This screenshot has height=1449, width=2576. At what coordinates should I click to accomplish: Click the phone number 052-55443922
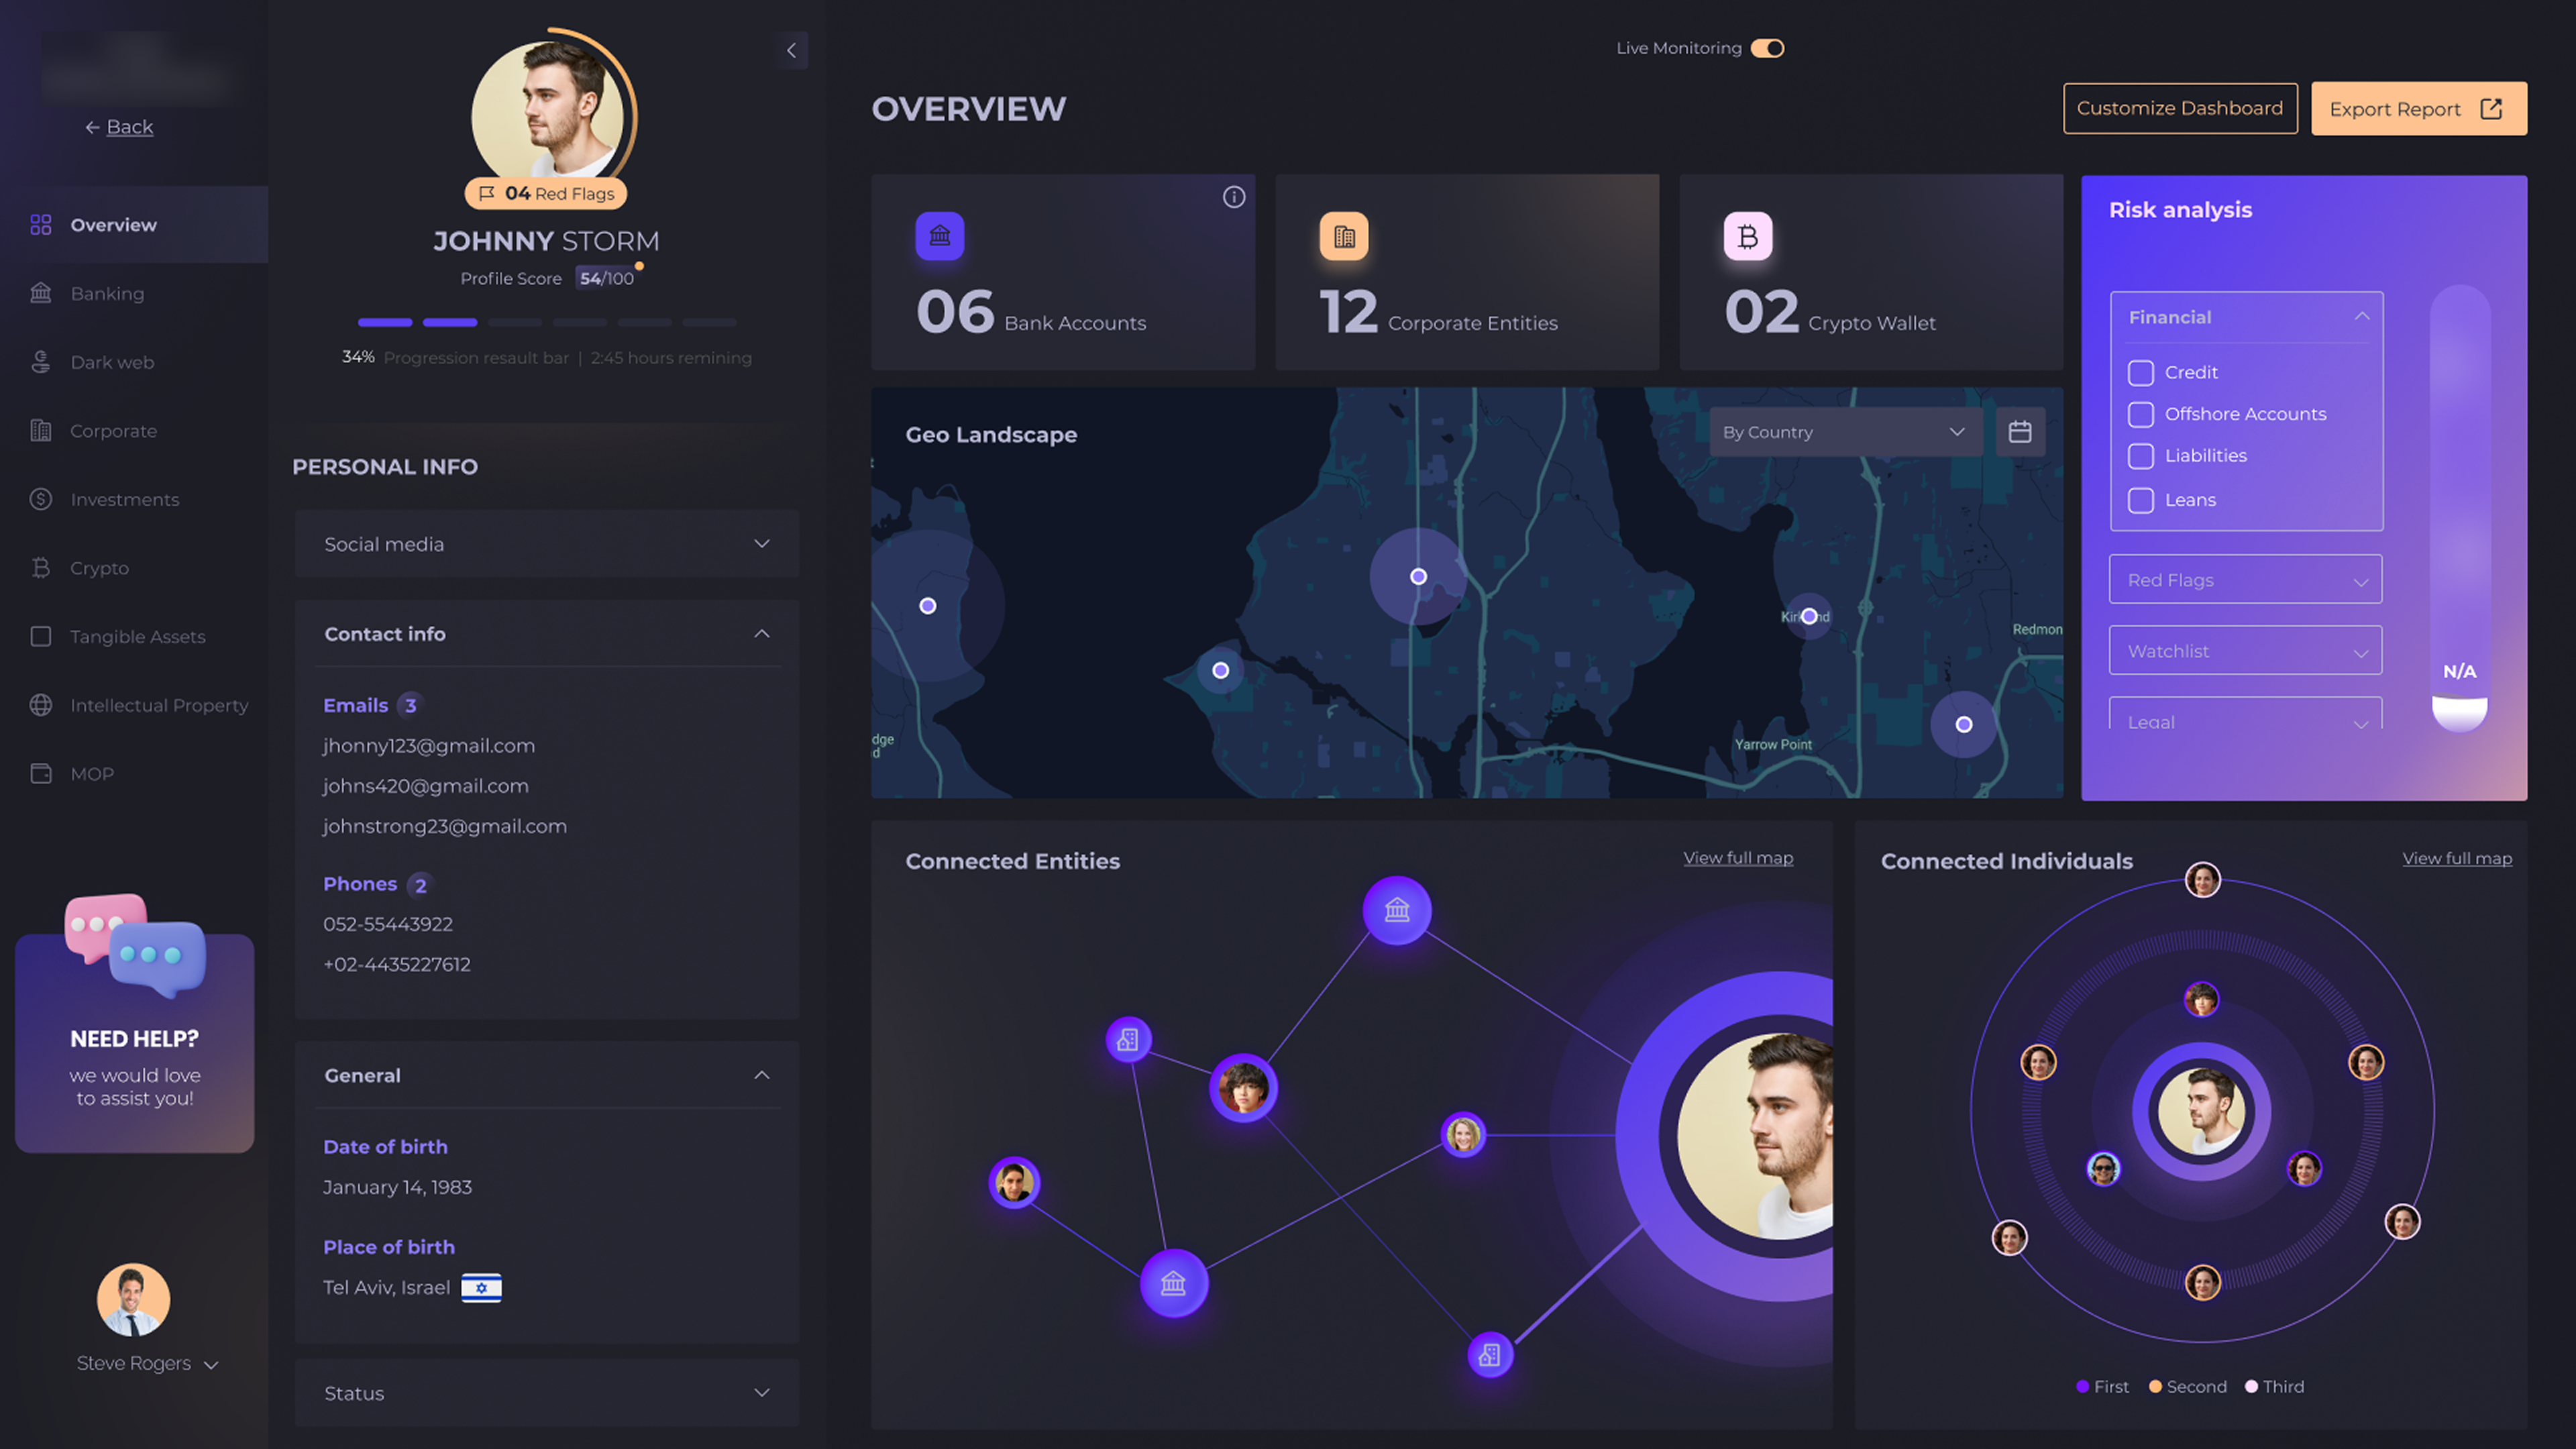[388, 924]
